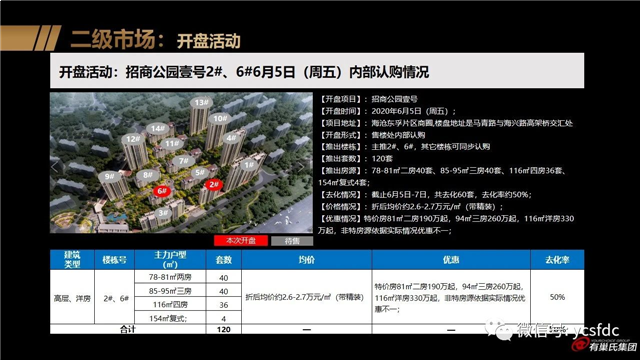Click the 12# building marker
The image size is (640, 360).
tap(133, 139)
